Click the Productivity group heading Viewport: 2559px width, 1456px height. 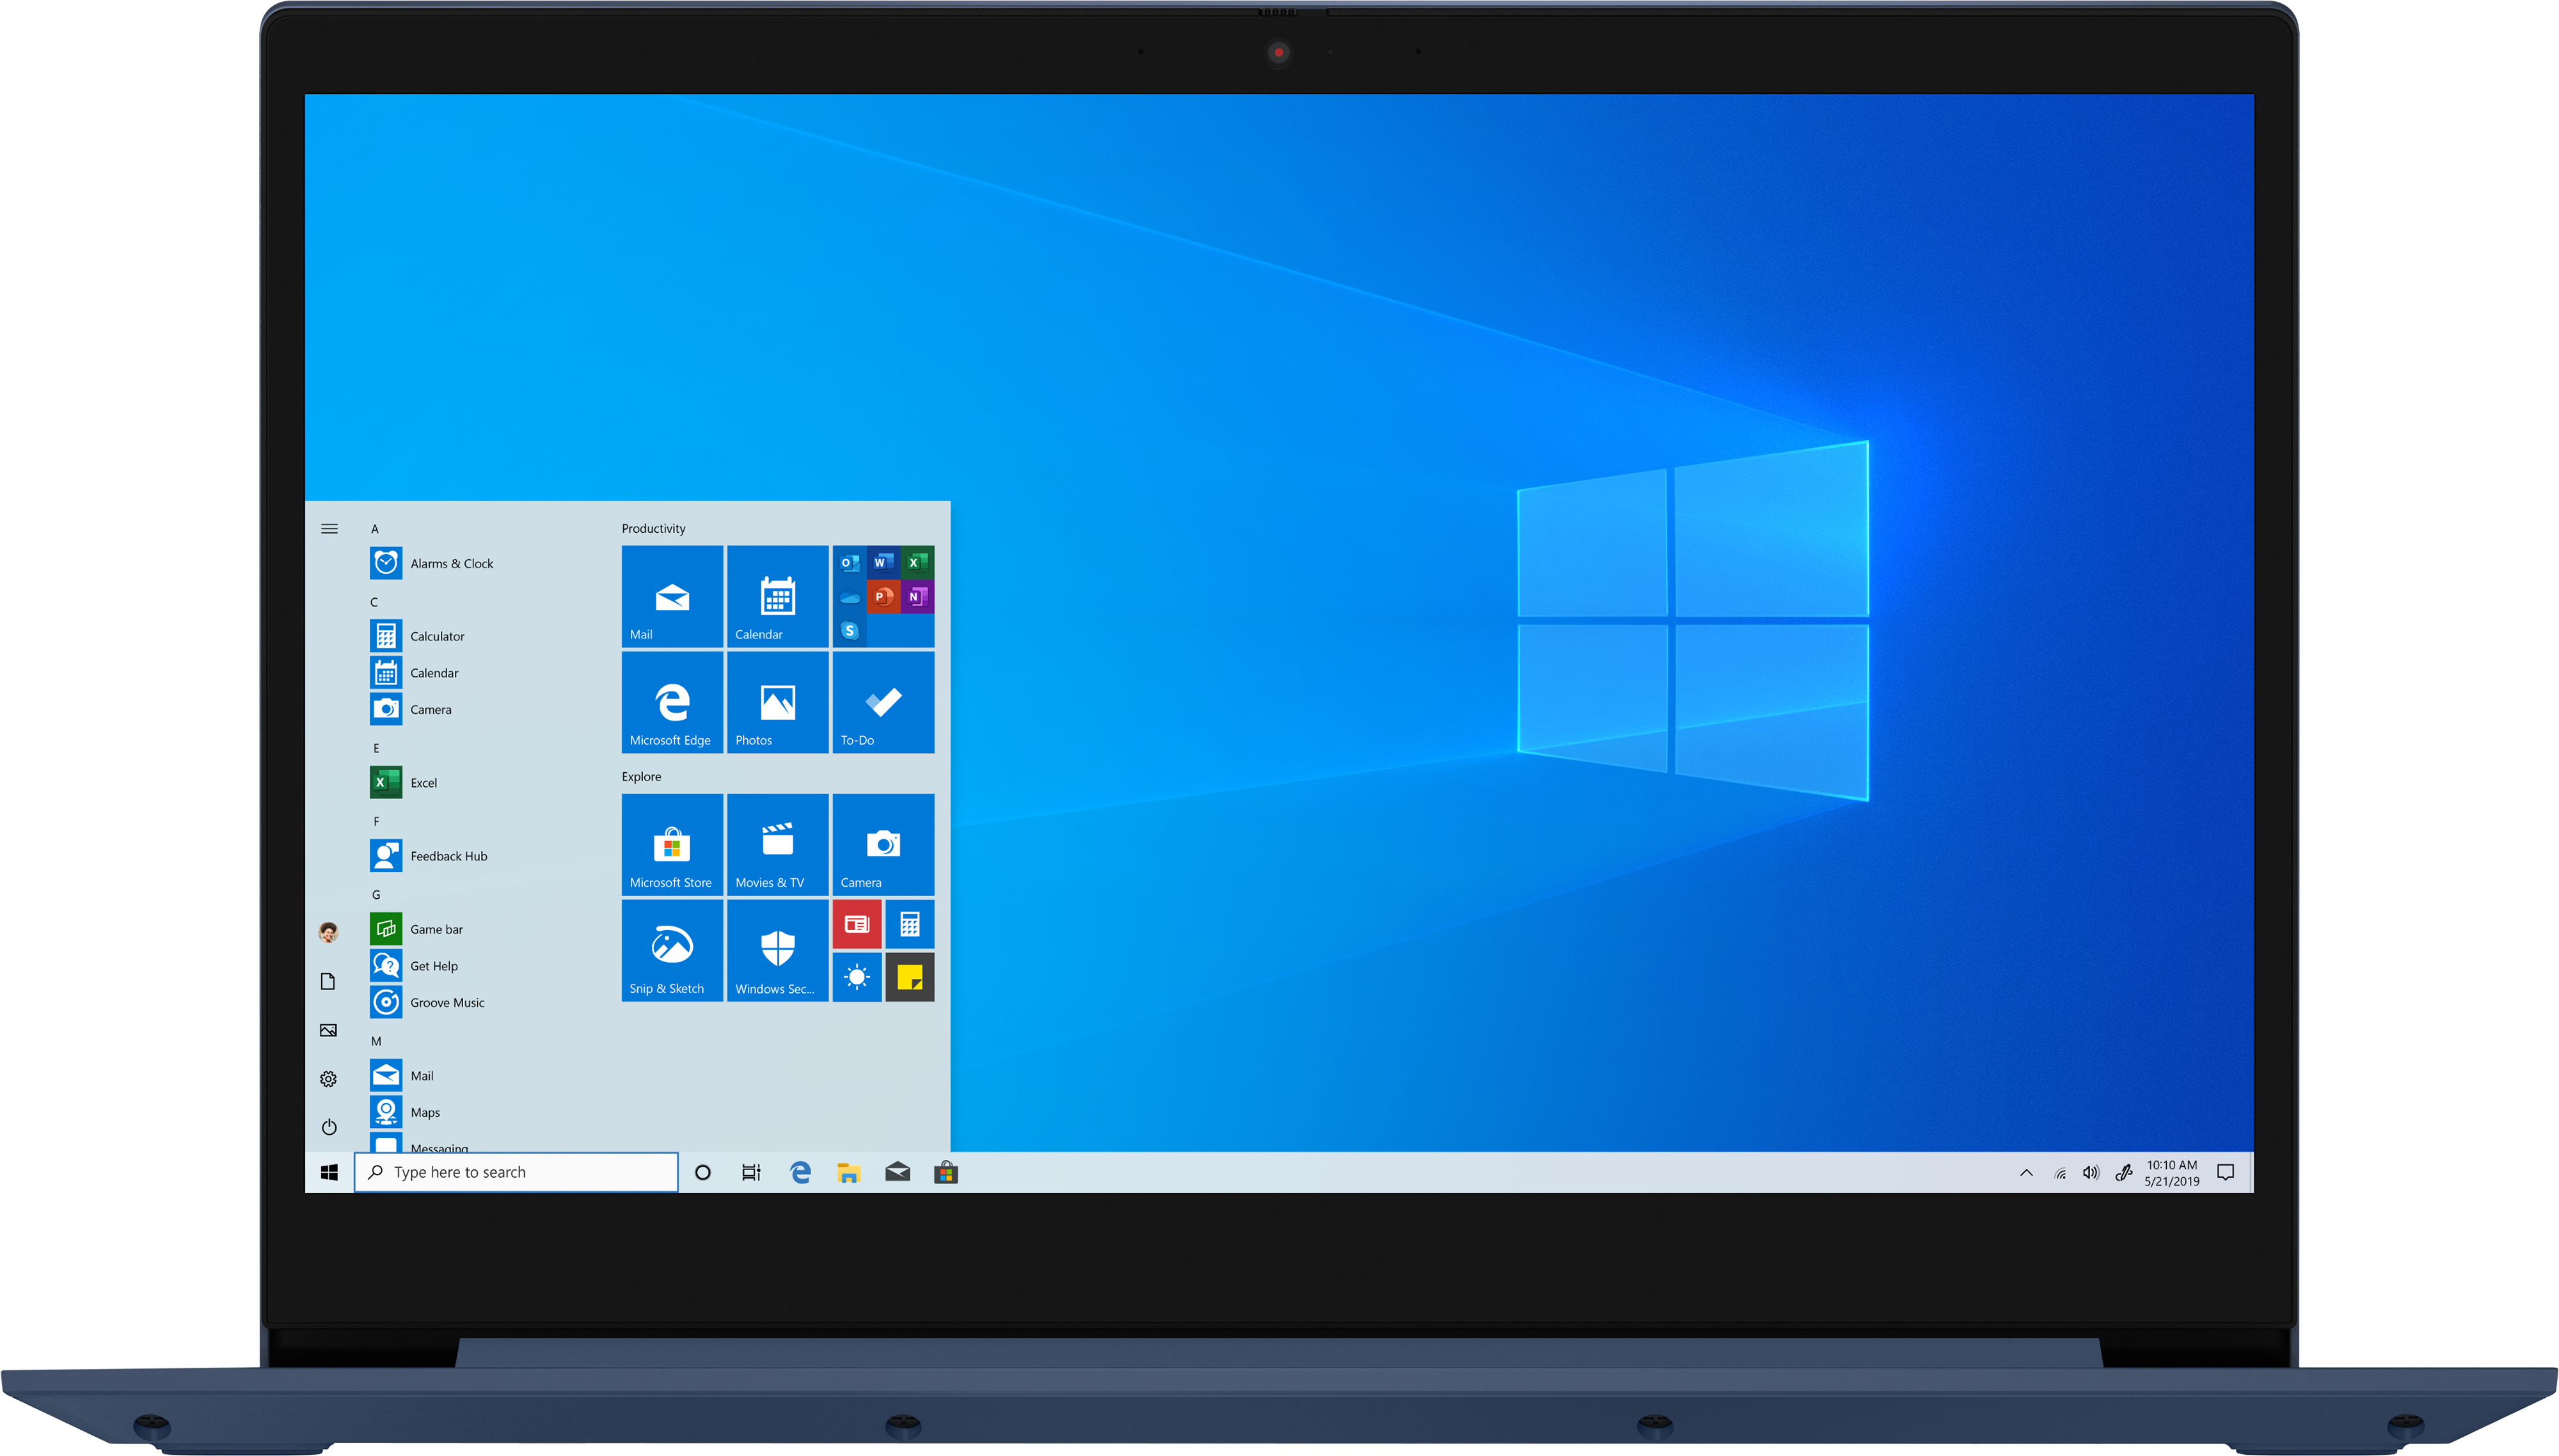coord(653,528)
